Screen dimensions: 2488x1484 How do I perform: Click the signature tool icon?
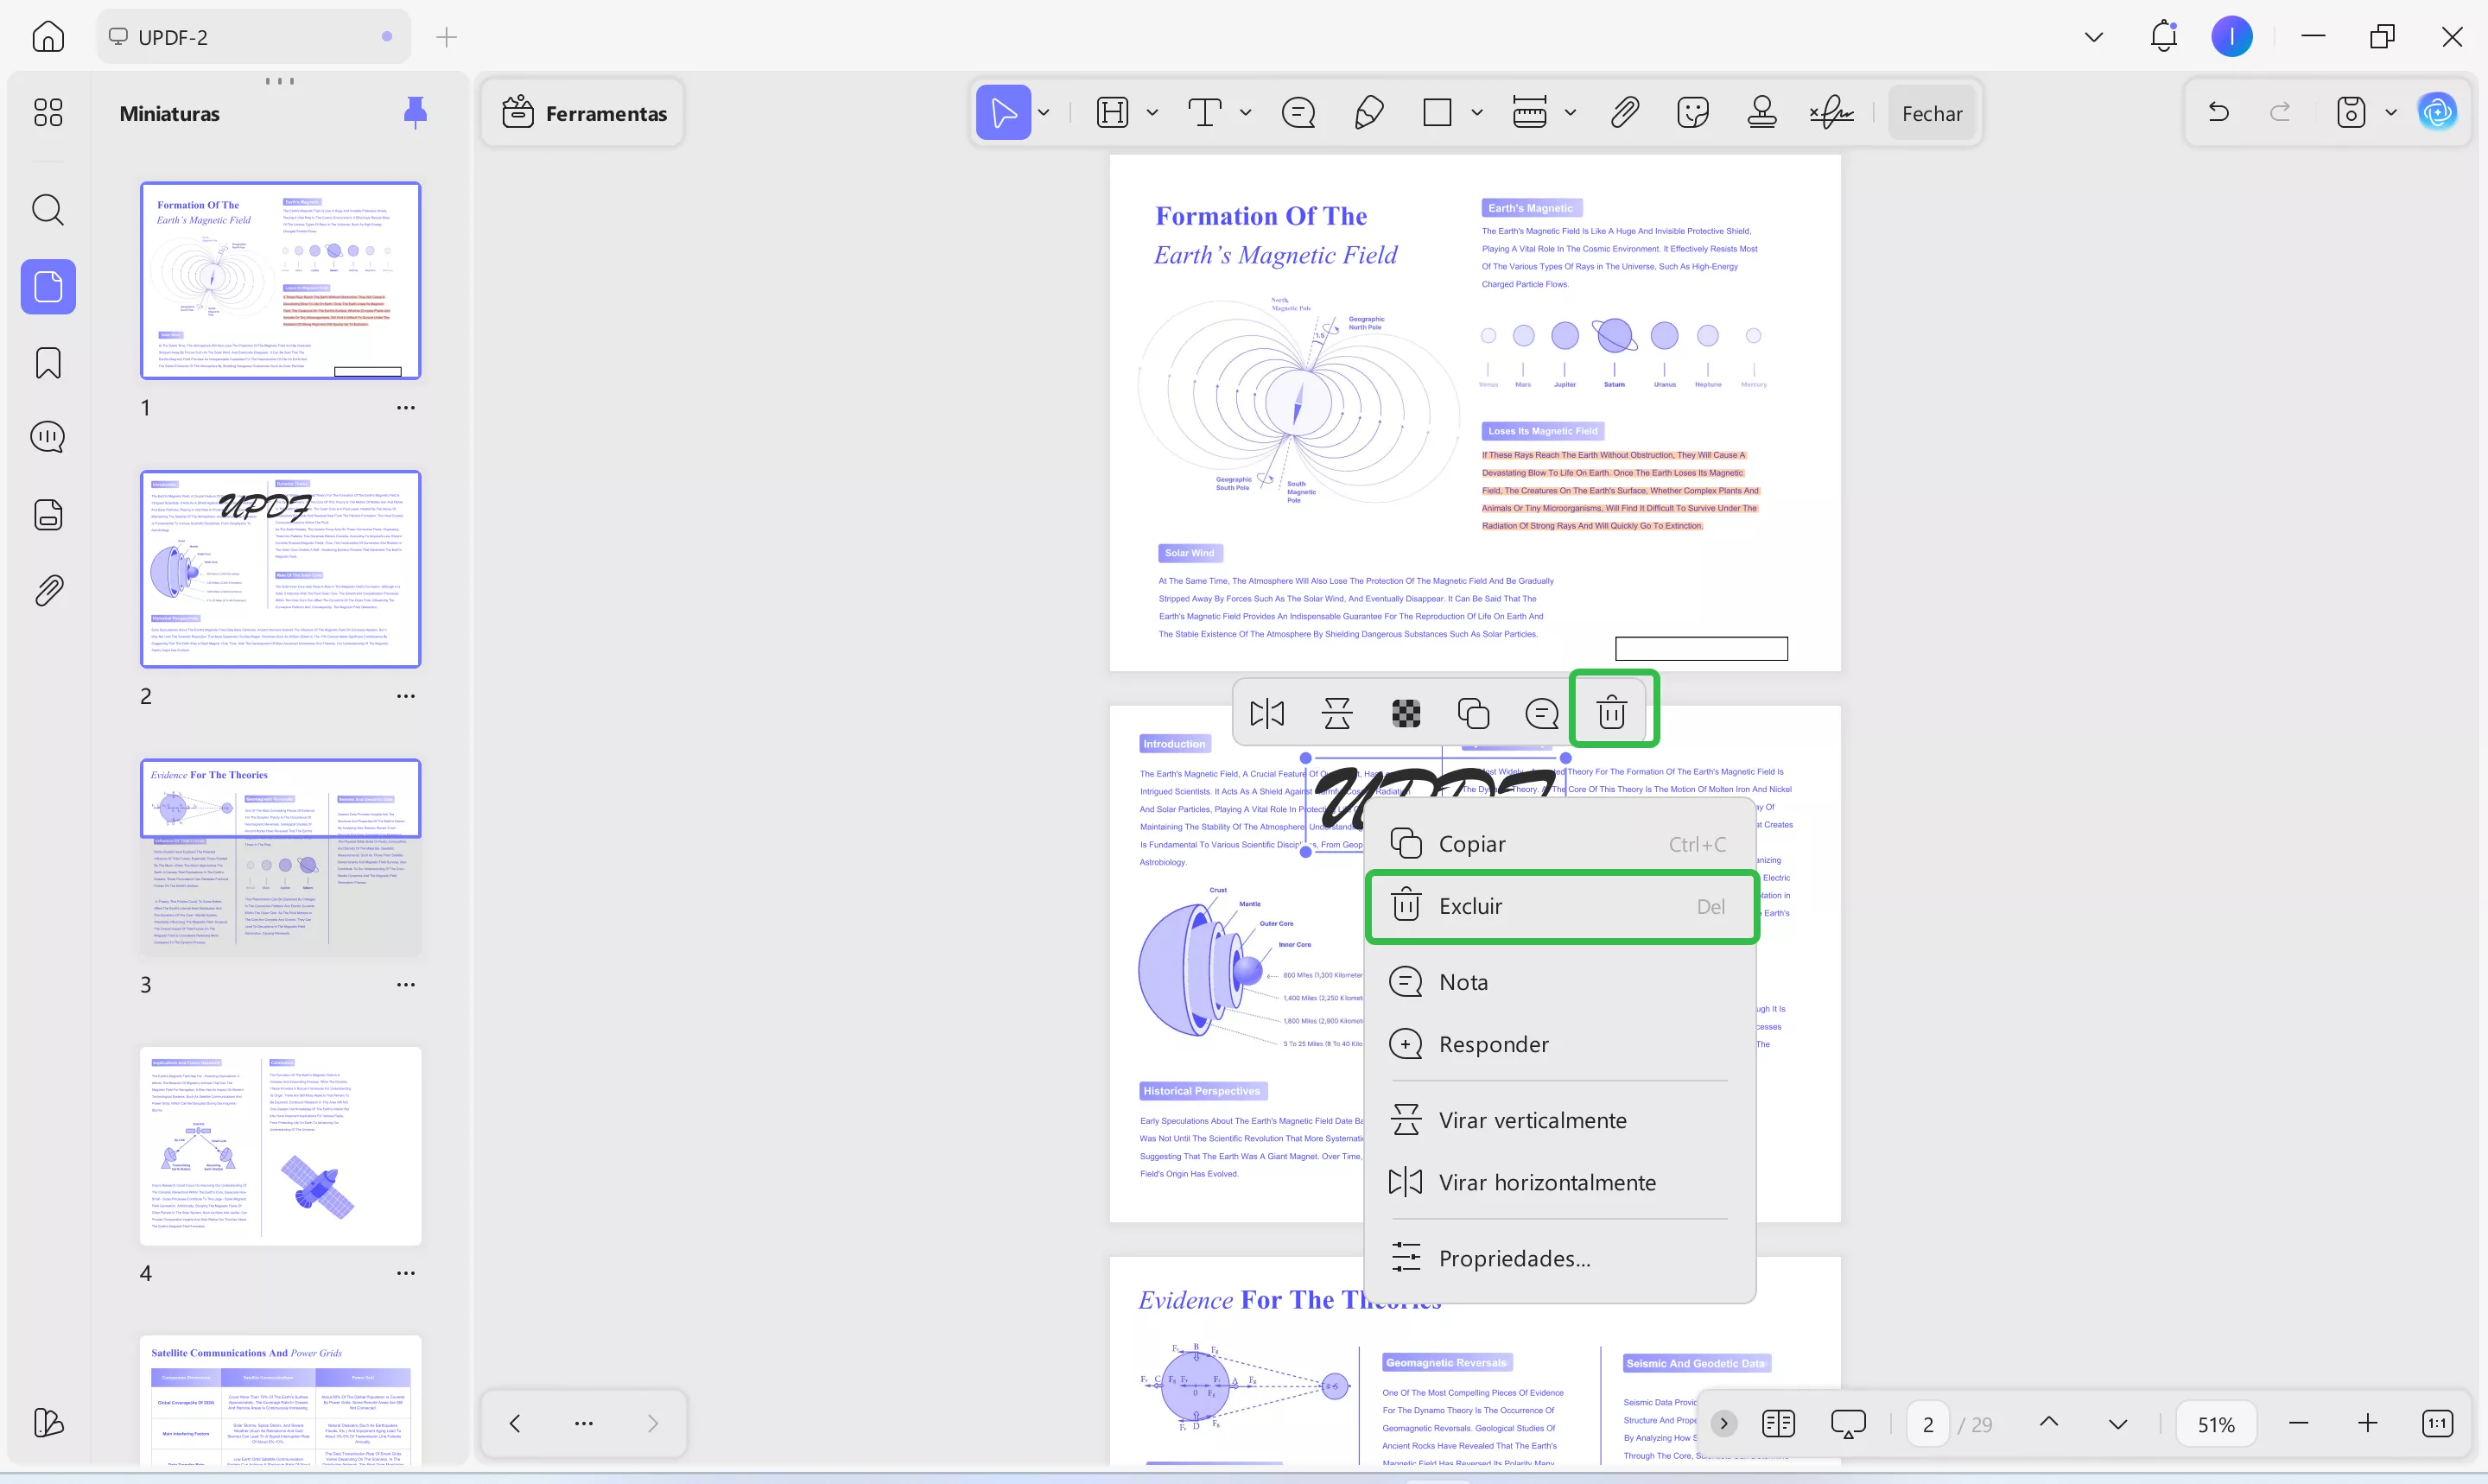(1831, 112)
